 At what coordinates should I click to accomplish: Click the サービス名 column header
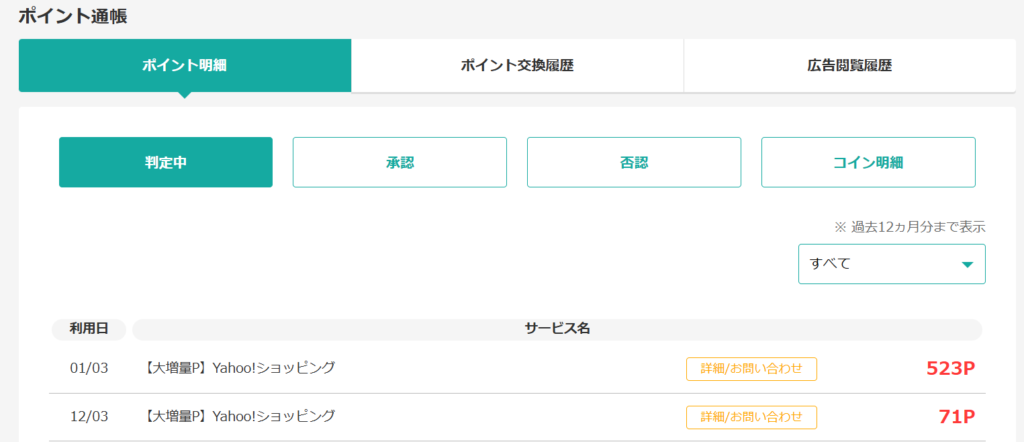pos(557,329)
